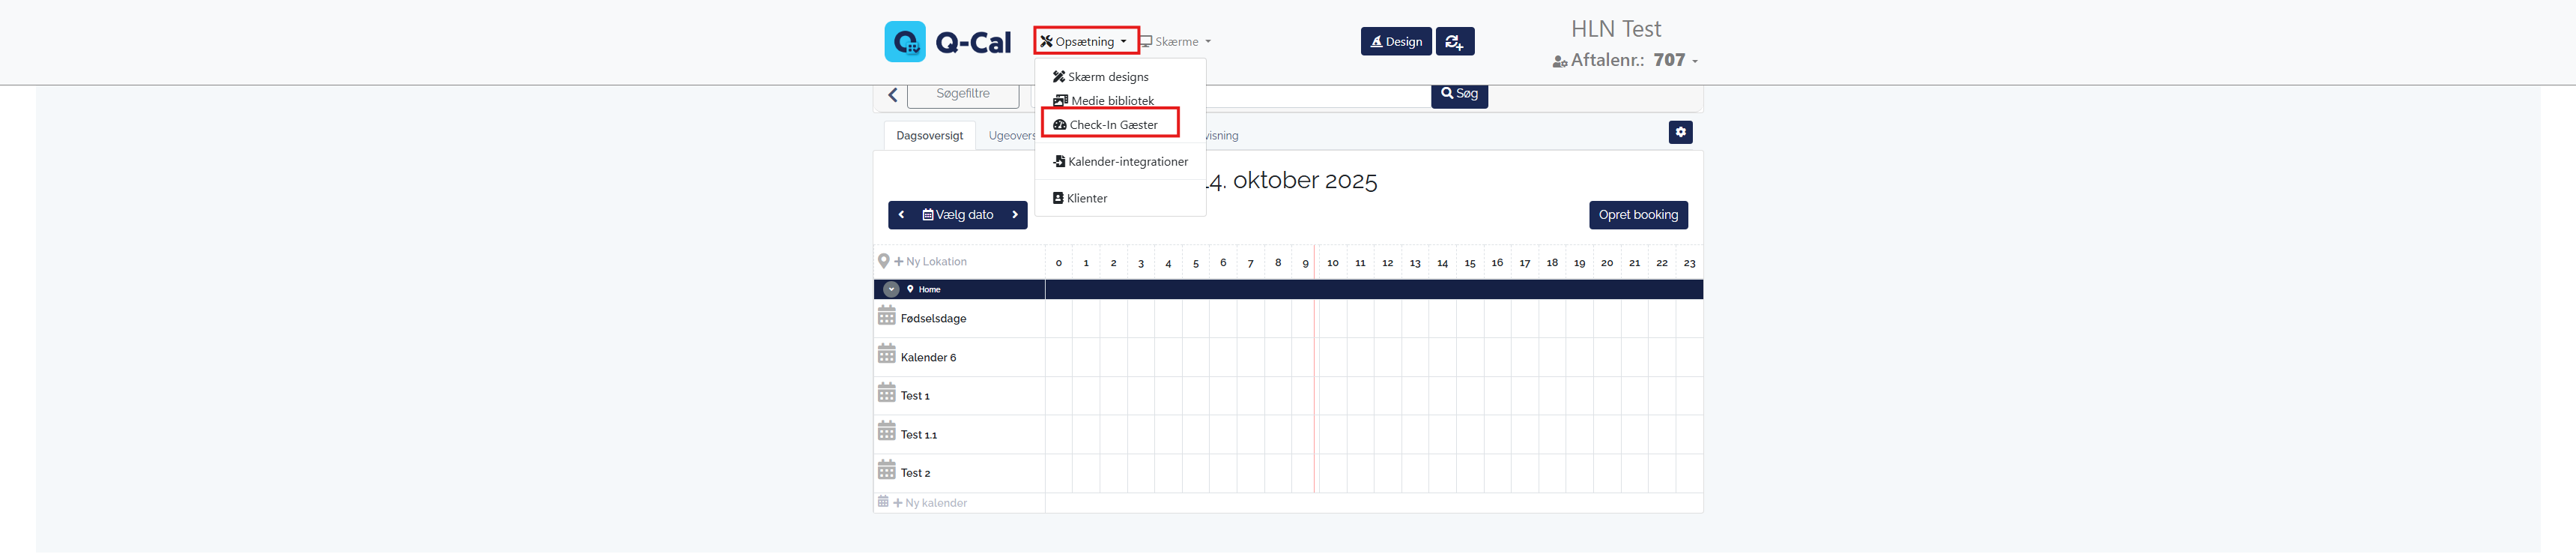Click the Q-Cal logo icon
Image resolution: width=2576 pixels, height=557 pixels.
904,42
